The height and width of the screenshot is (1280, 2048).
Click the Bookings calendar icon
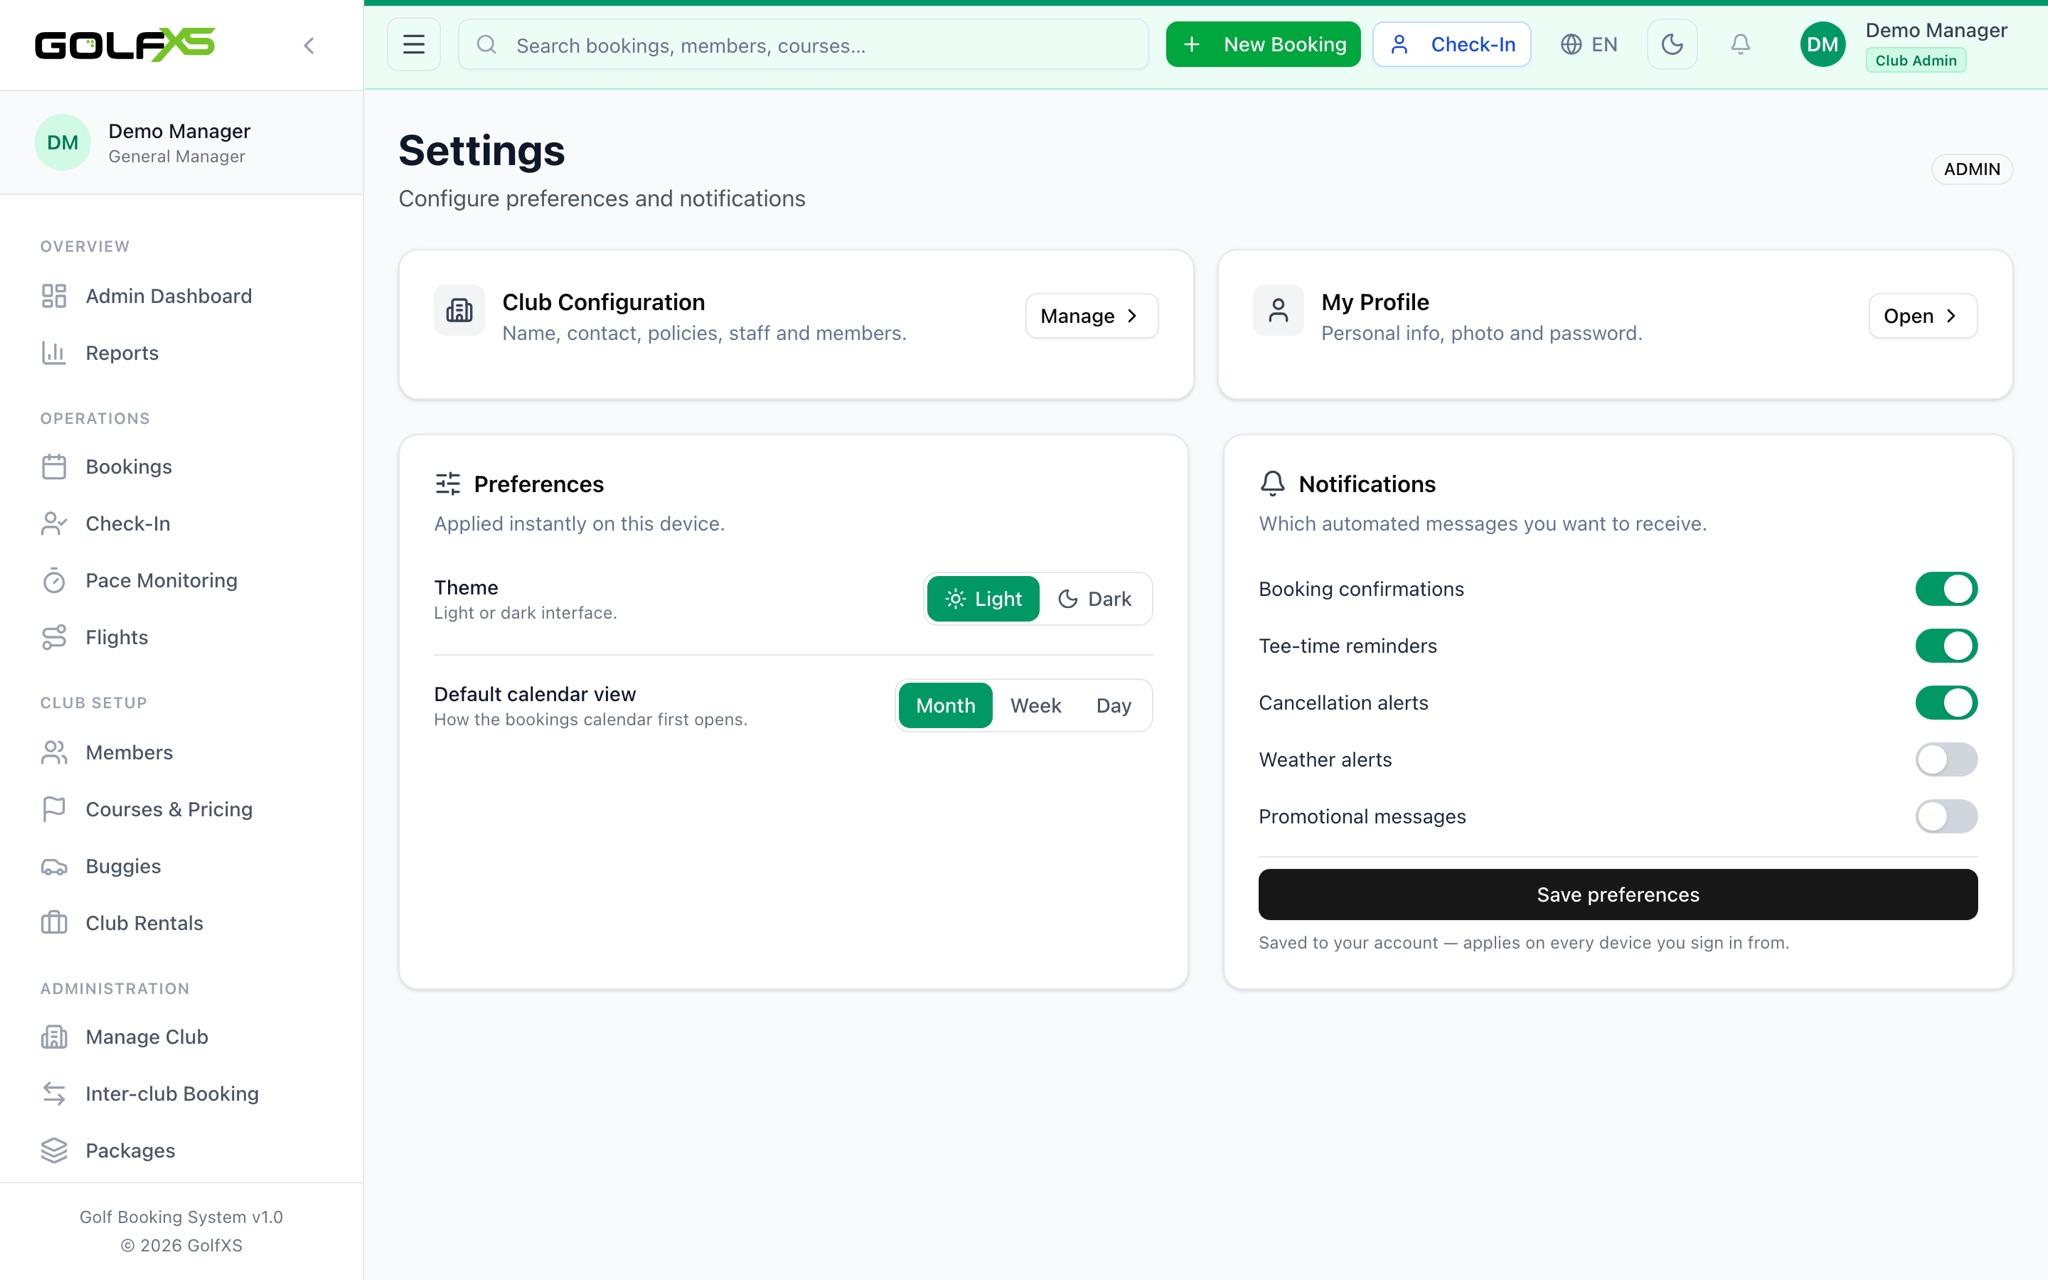tap(54, 467)
